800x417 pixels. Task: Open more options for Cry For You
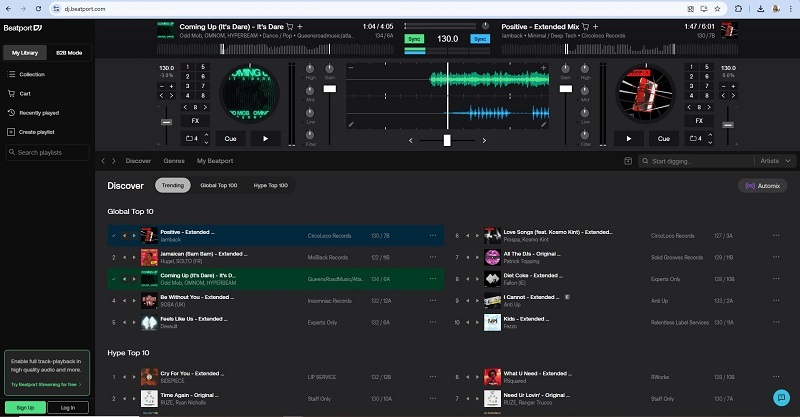pyautogui.click(x=433, y=377)
